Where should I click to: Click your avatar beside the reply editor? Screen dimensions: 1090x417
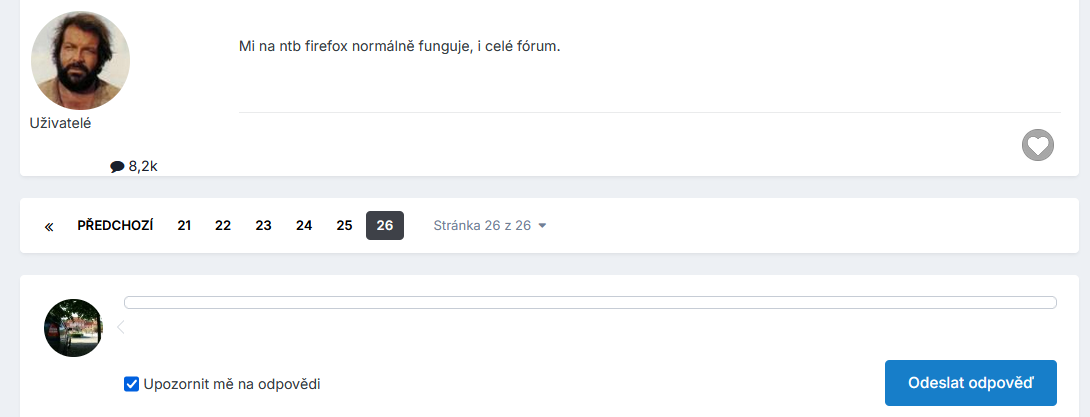point(73,328)
